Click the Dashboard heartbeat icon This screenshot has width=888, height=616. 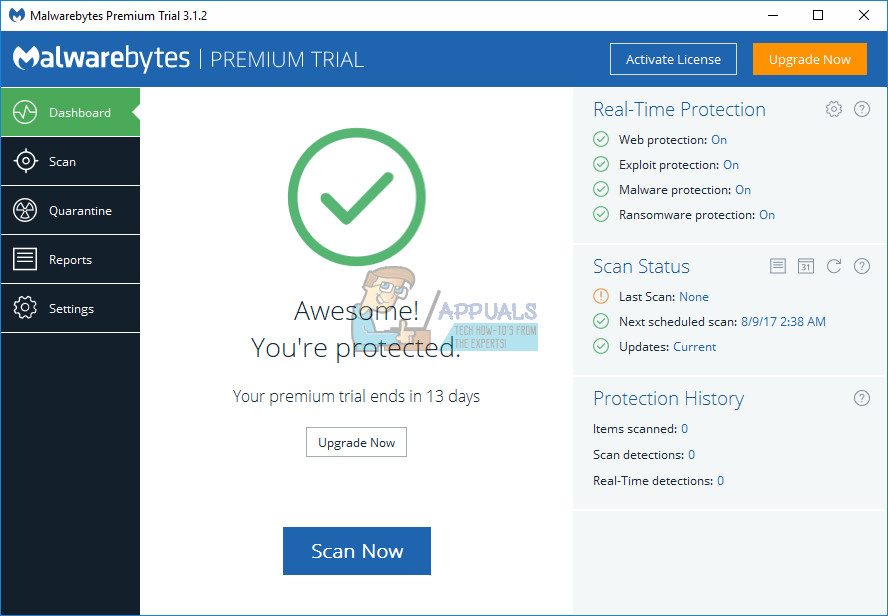click(x=25, y=112)
